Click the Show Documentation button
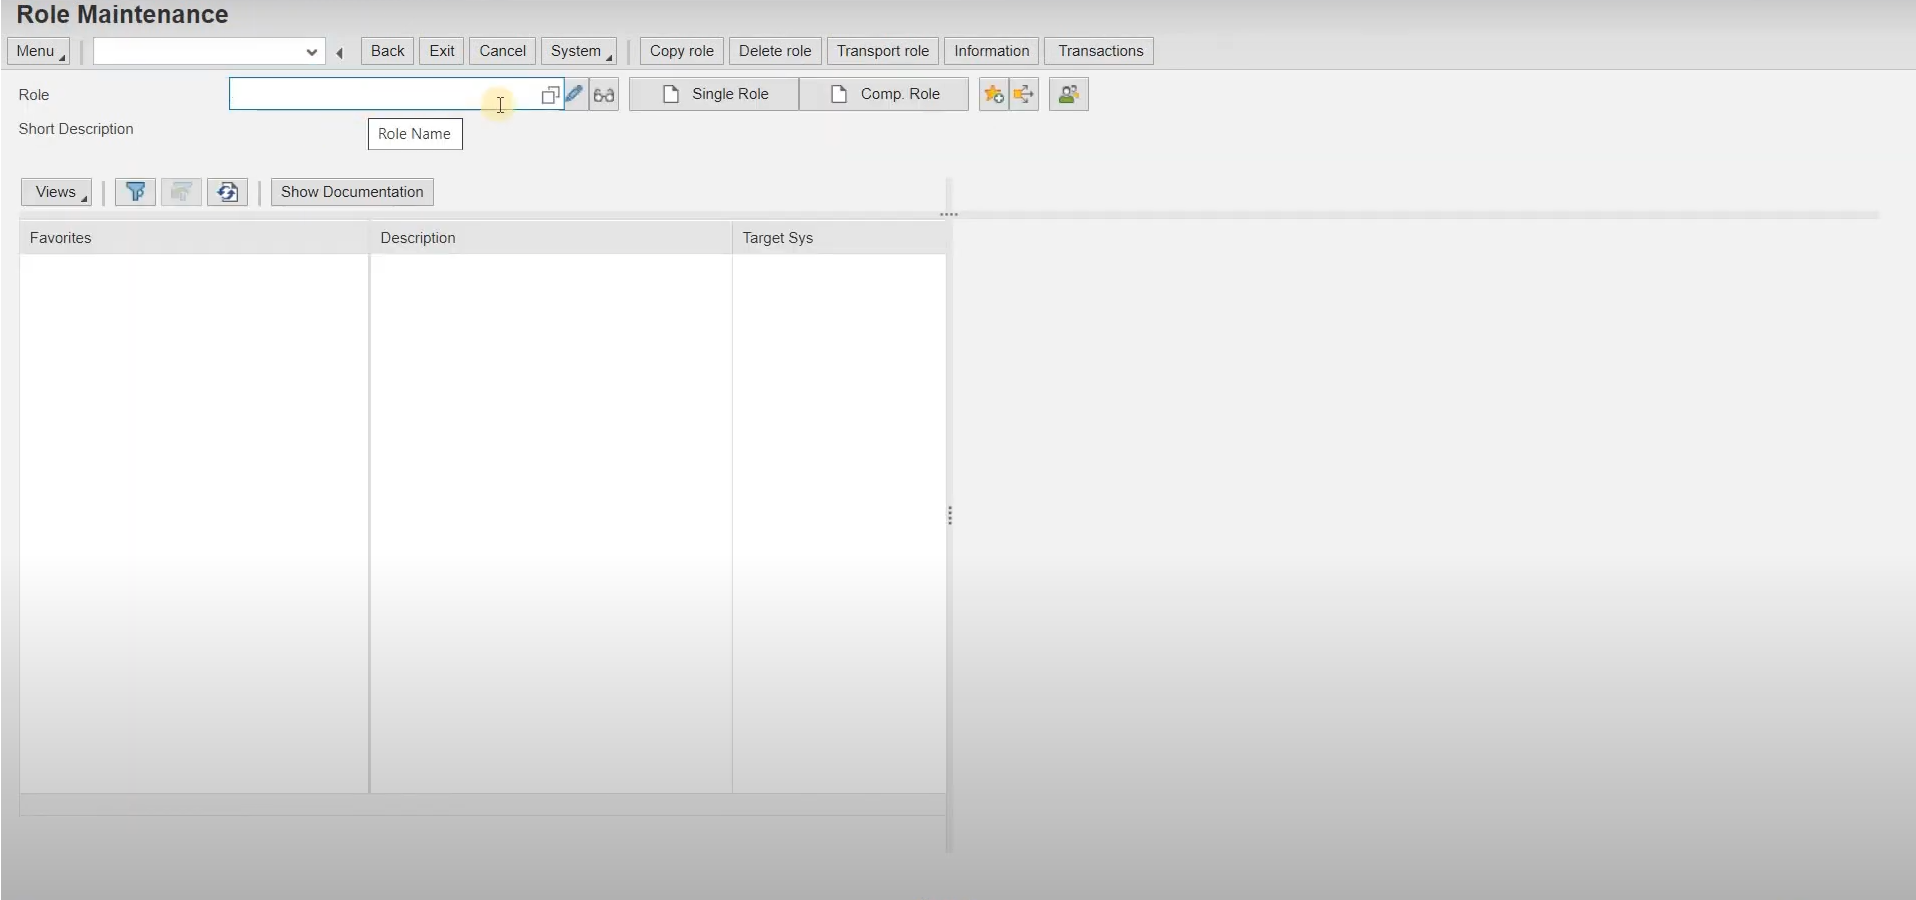 [351, 192]
